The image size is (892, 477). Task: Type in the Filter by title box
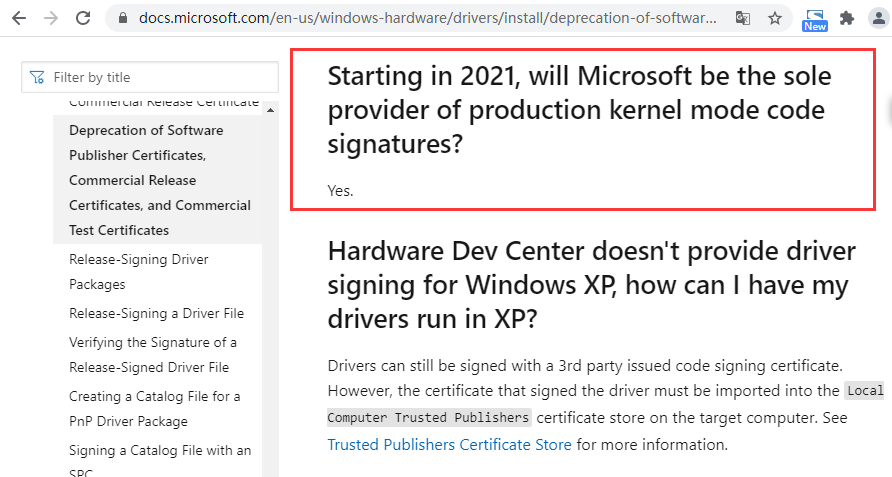click(160, 77)
